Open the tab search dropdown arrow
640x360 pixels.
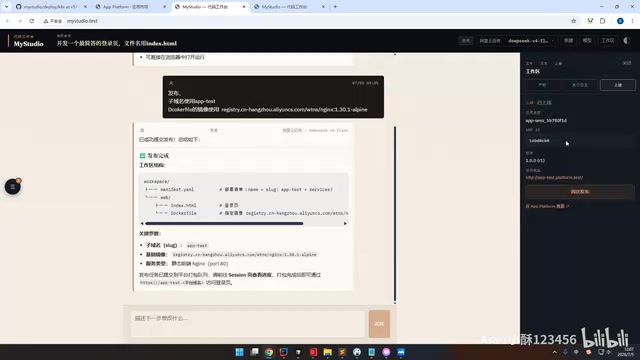(x=7, y=7)
